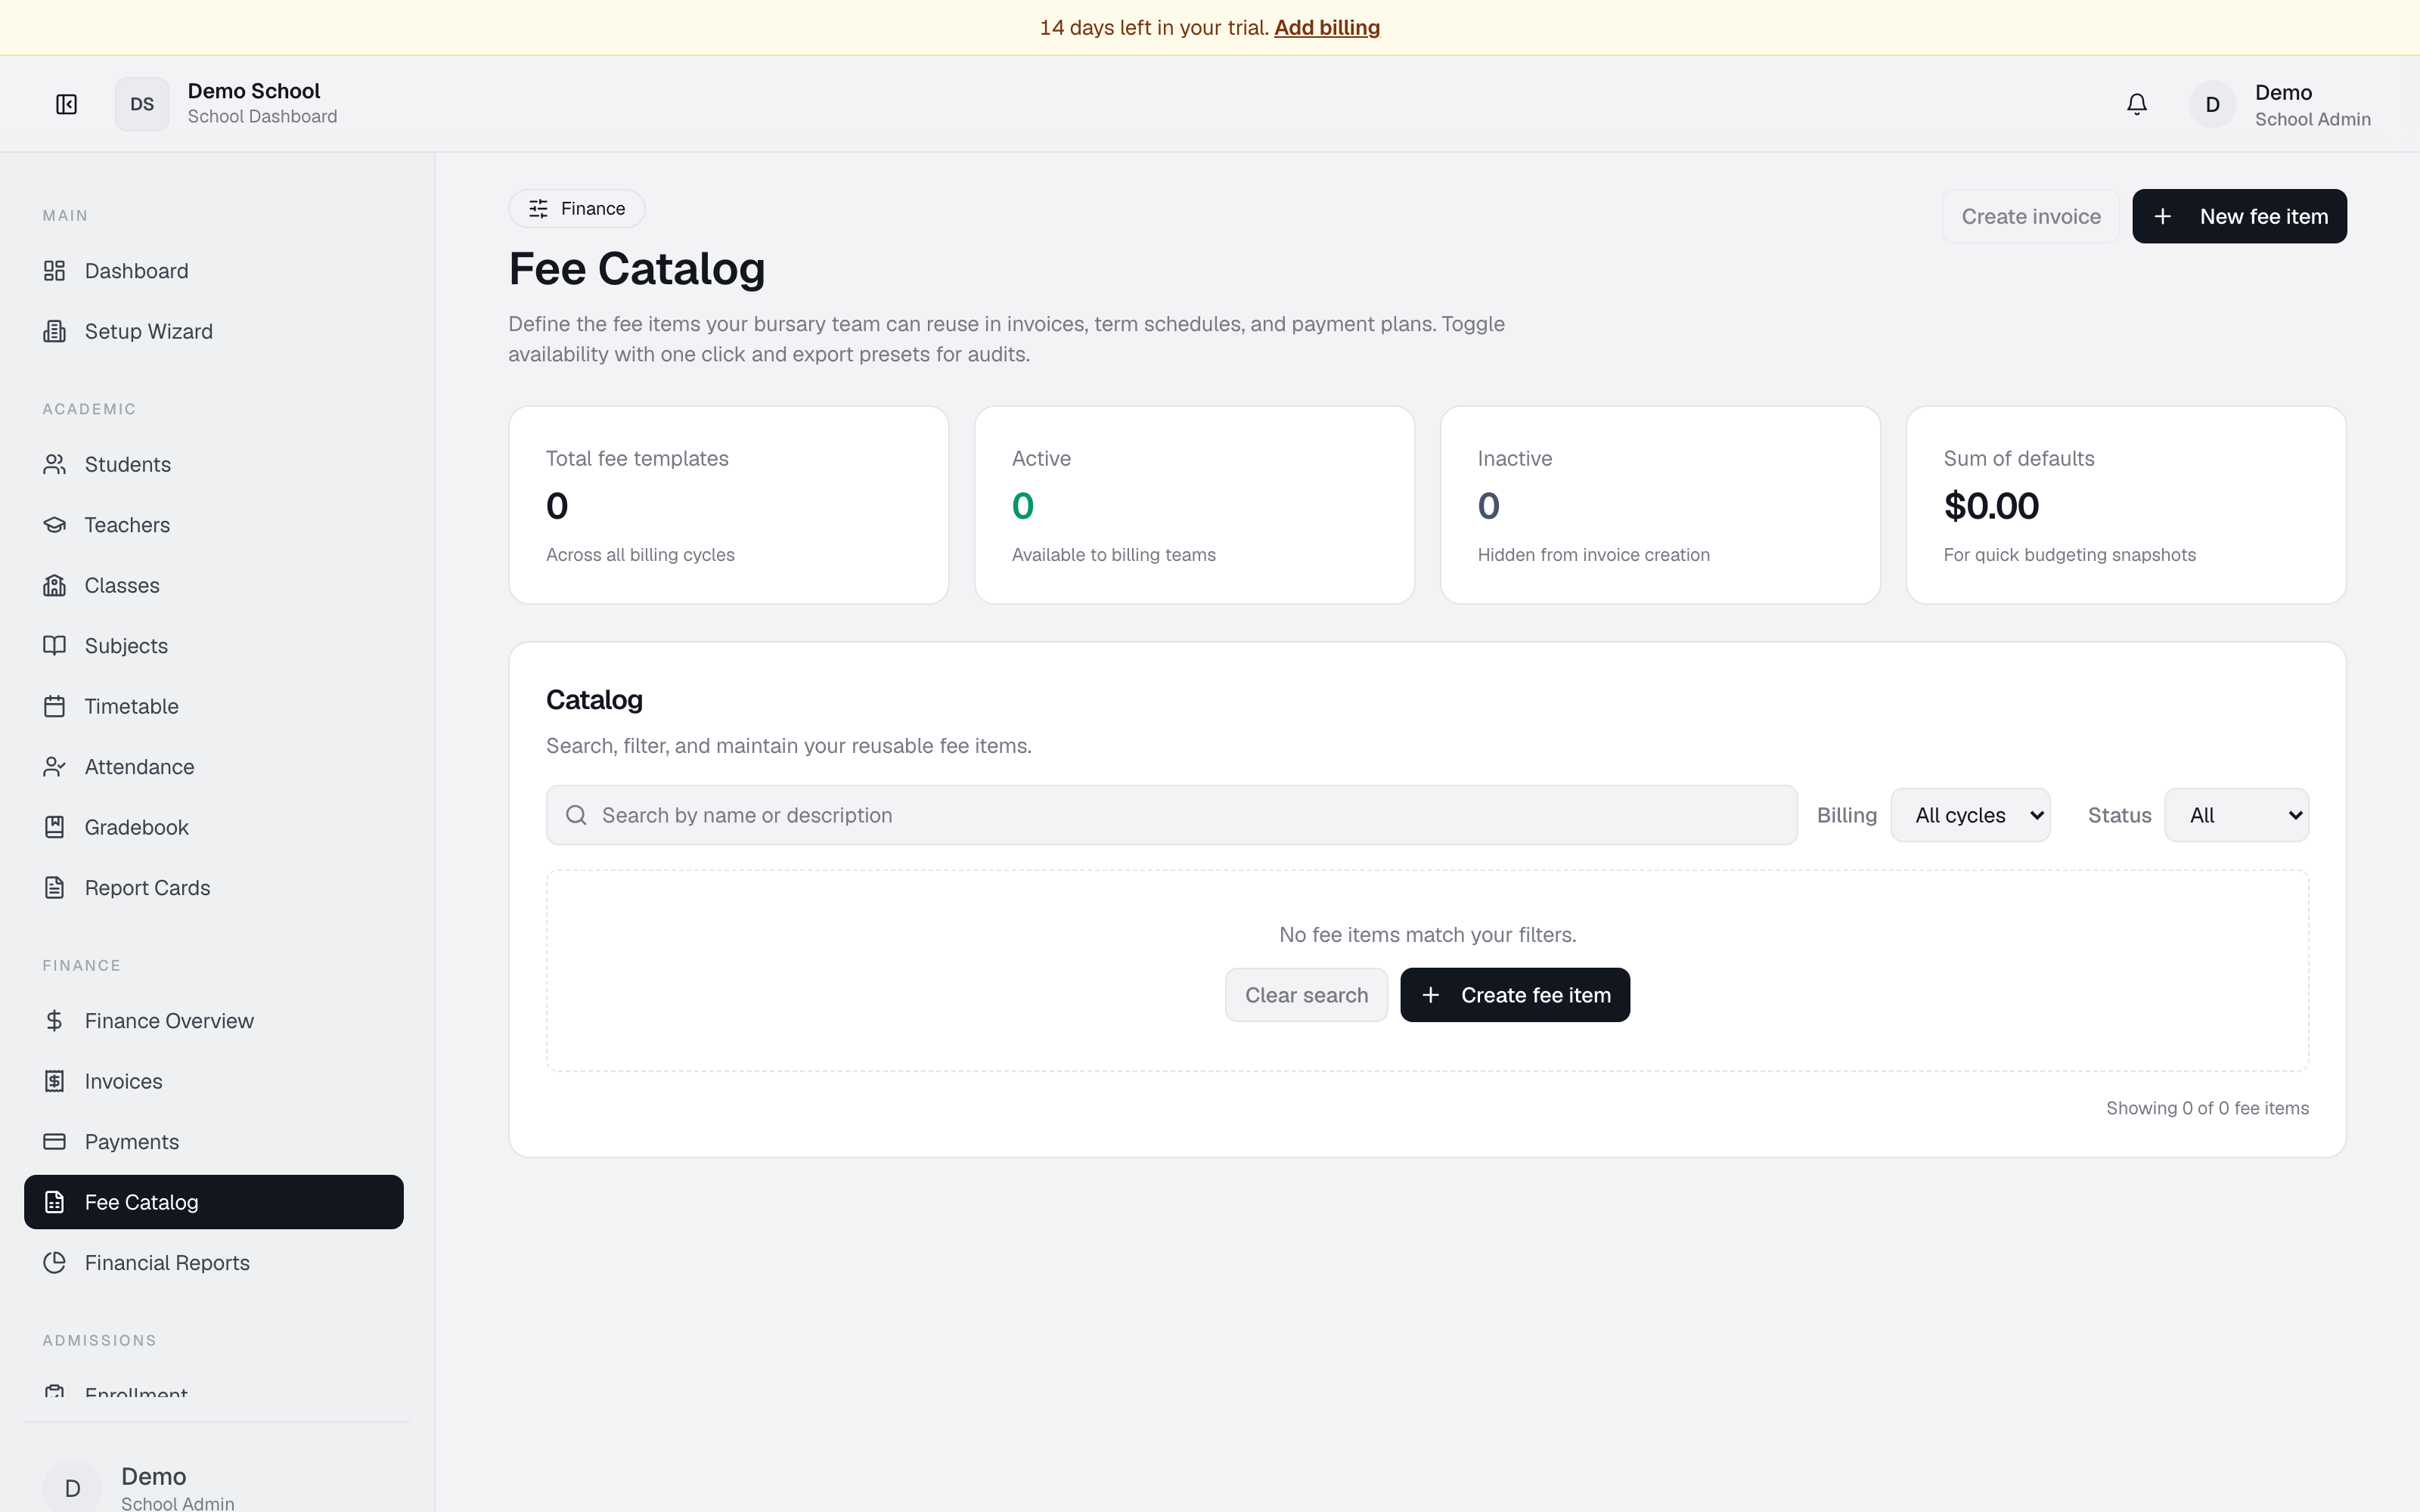Click the Invoices receipt icon
This screenshot has height=1512, width=2420.
pos(54,1081)
